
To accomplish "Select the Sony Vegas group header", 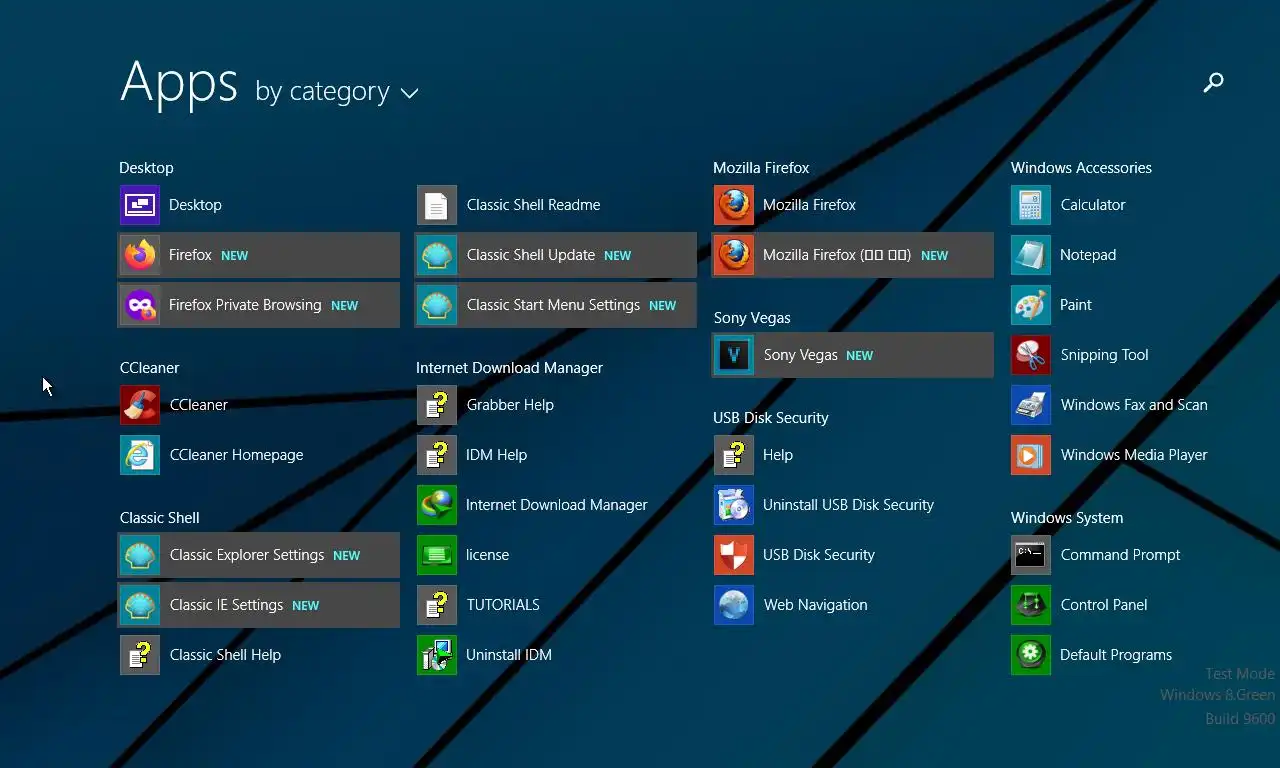I will [x=752, y=318].
